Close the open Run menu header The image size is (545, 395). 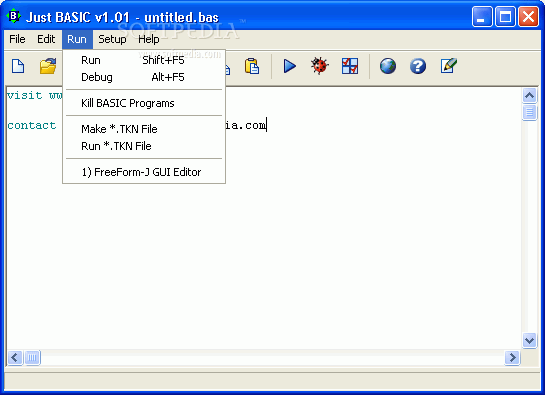(x=77, y=39)
